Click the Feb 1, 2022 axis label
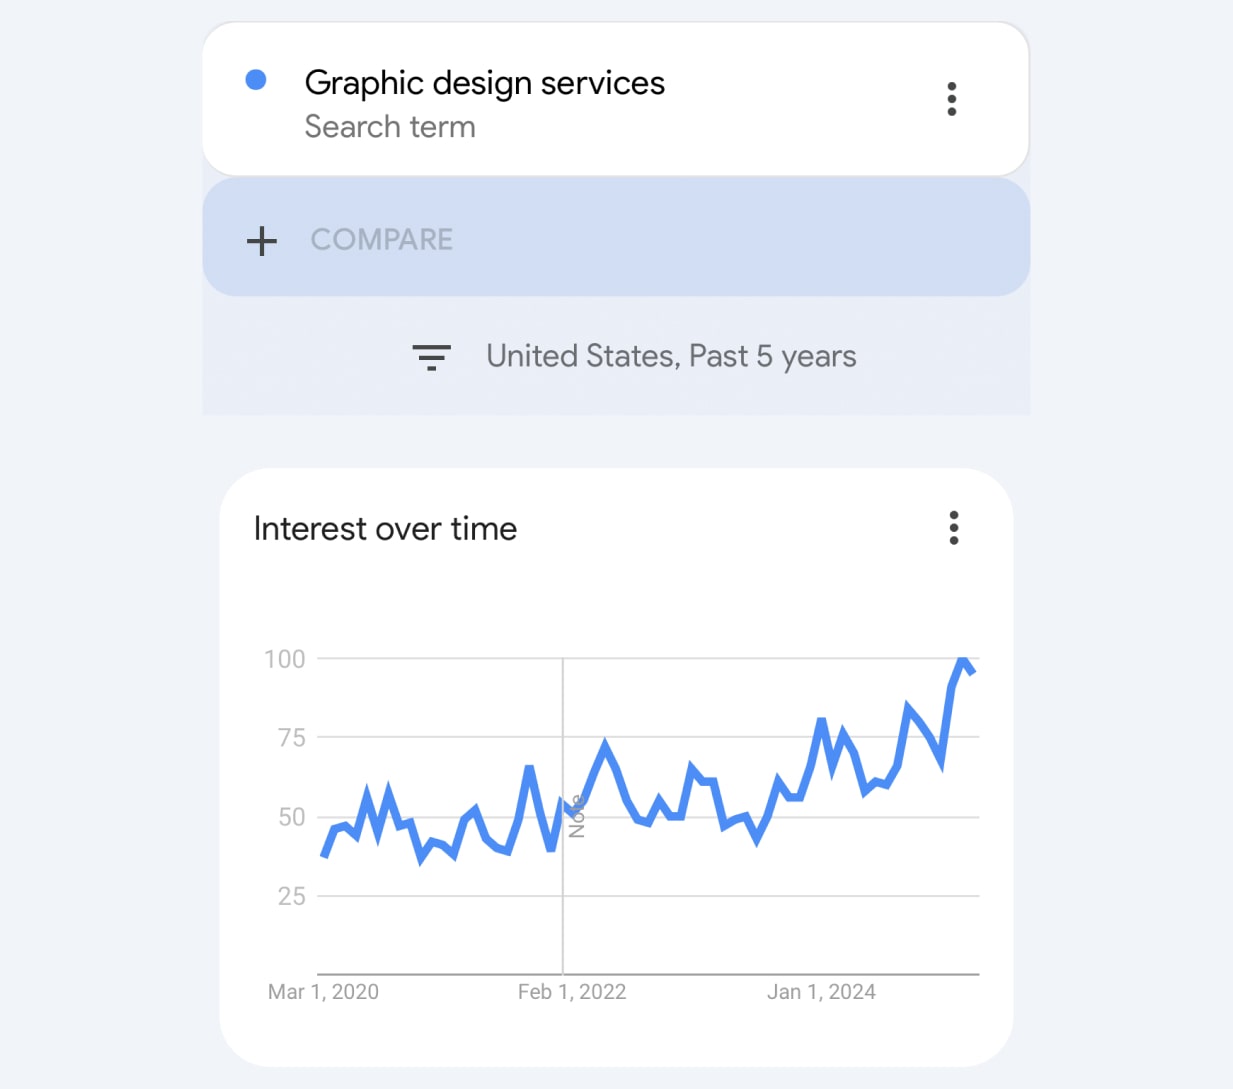The width and height of the screenshot is (1233, 1089). (571, 991)
